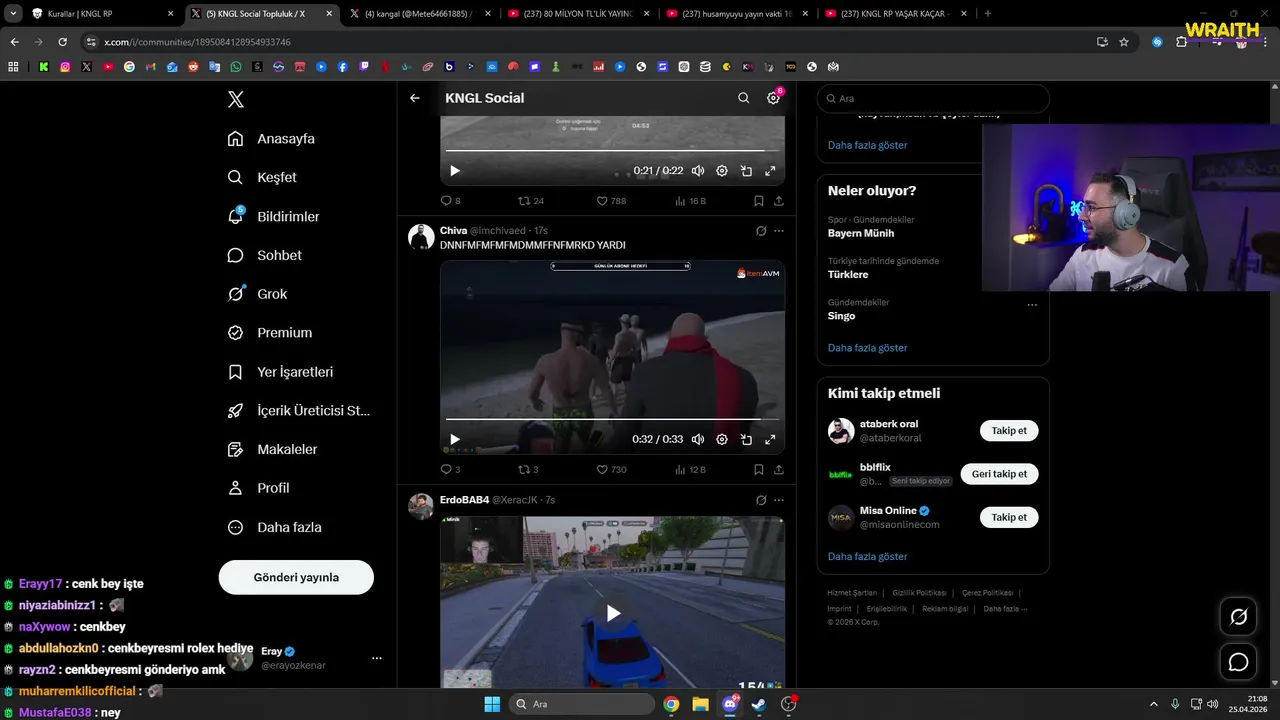
Task: Click Gönderi yayınla button
Action: click(296, 577)
